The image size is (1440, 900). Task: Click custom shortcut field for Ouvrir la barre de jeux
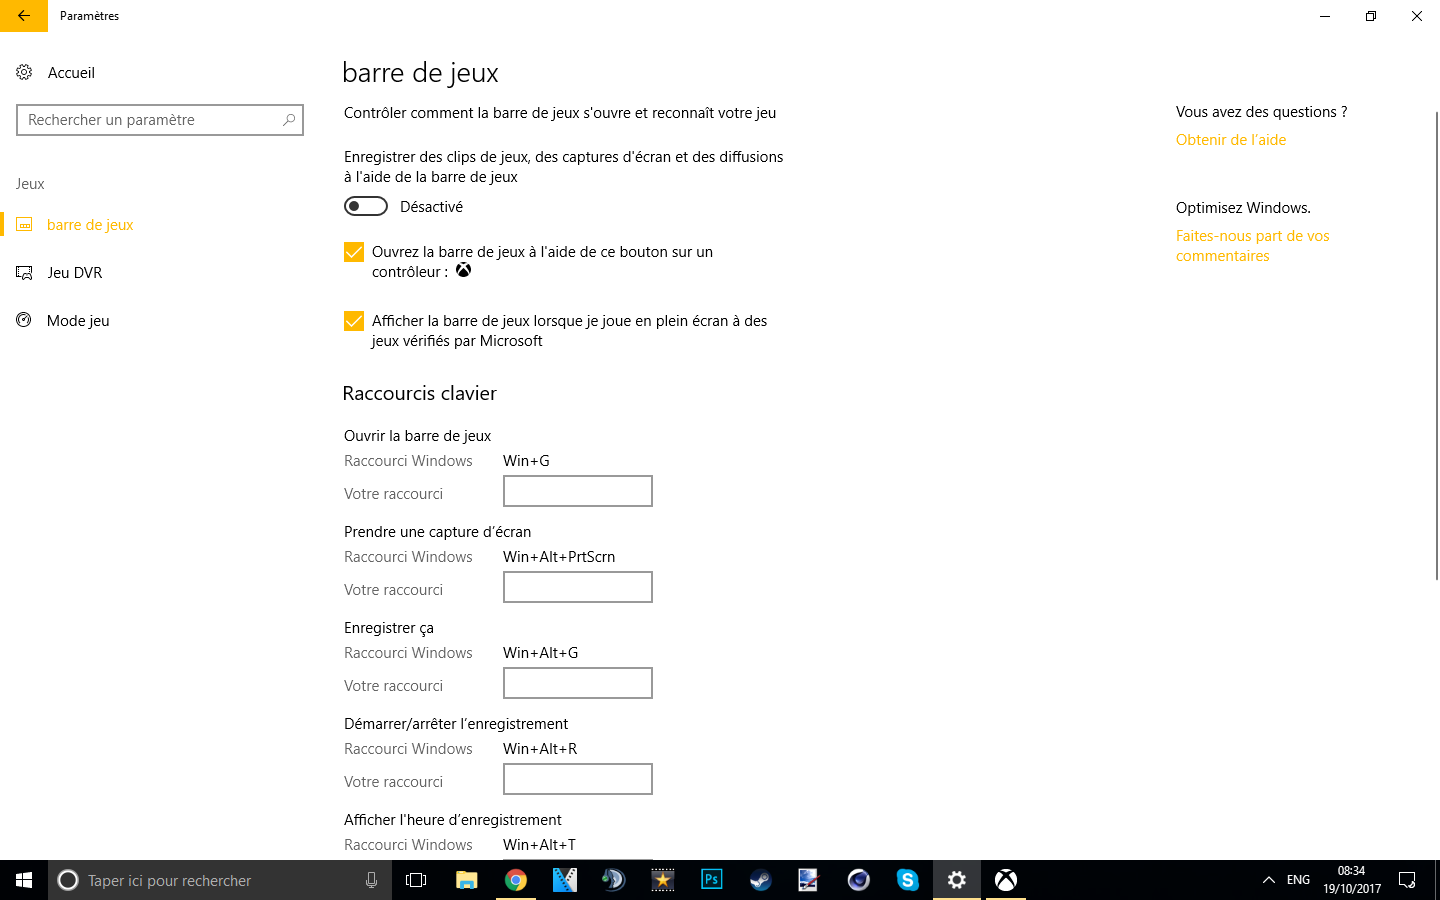pos(578,491)
